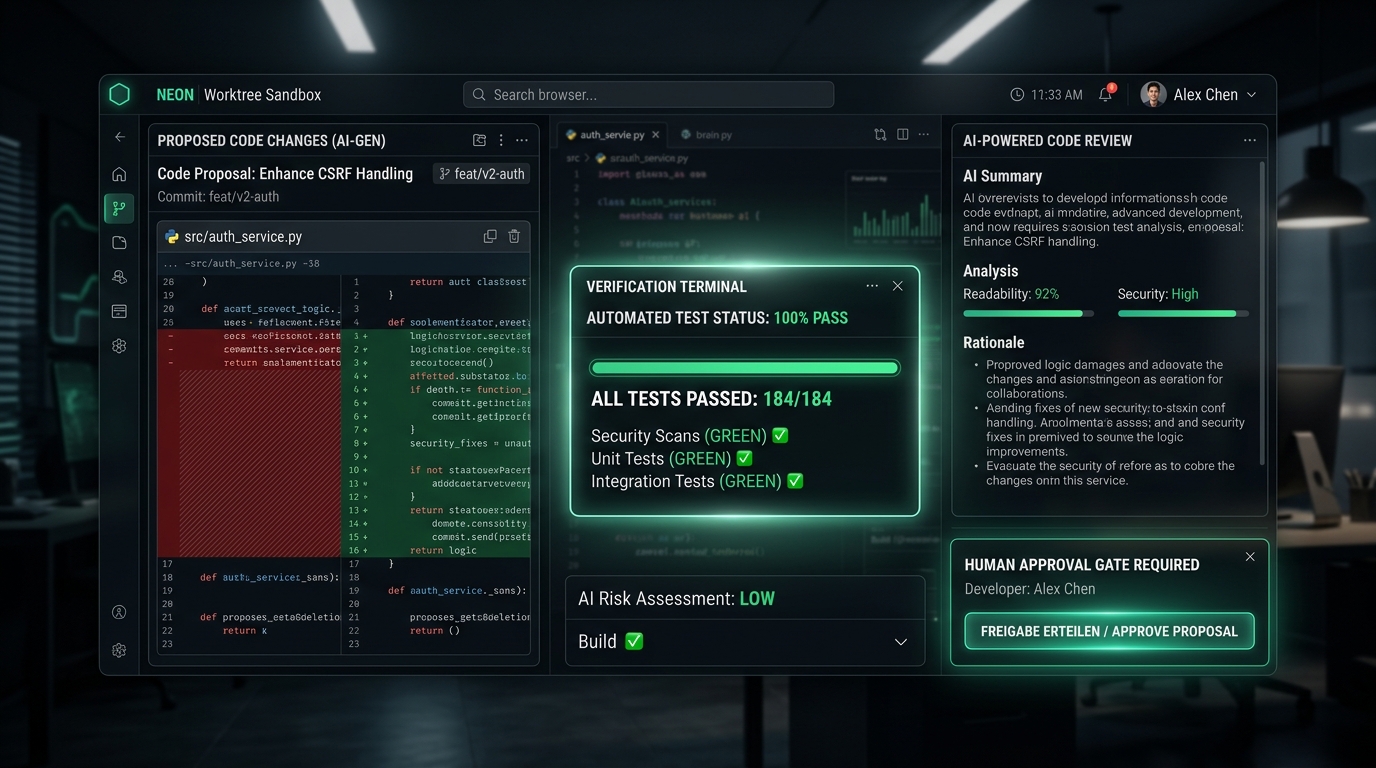The height and width of the screenshot is (768, 1376).
Task: Click the Search browser field
Action: (x=648, y=95)
